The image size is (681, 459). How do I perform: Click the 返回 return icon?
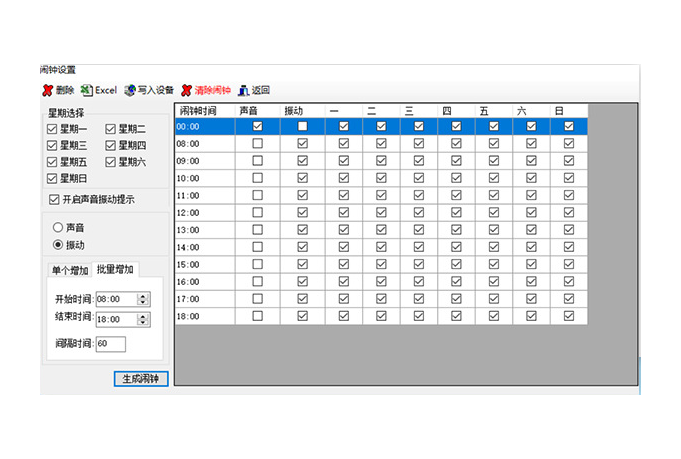pyautogui.click(x=243, y=90)
